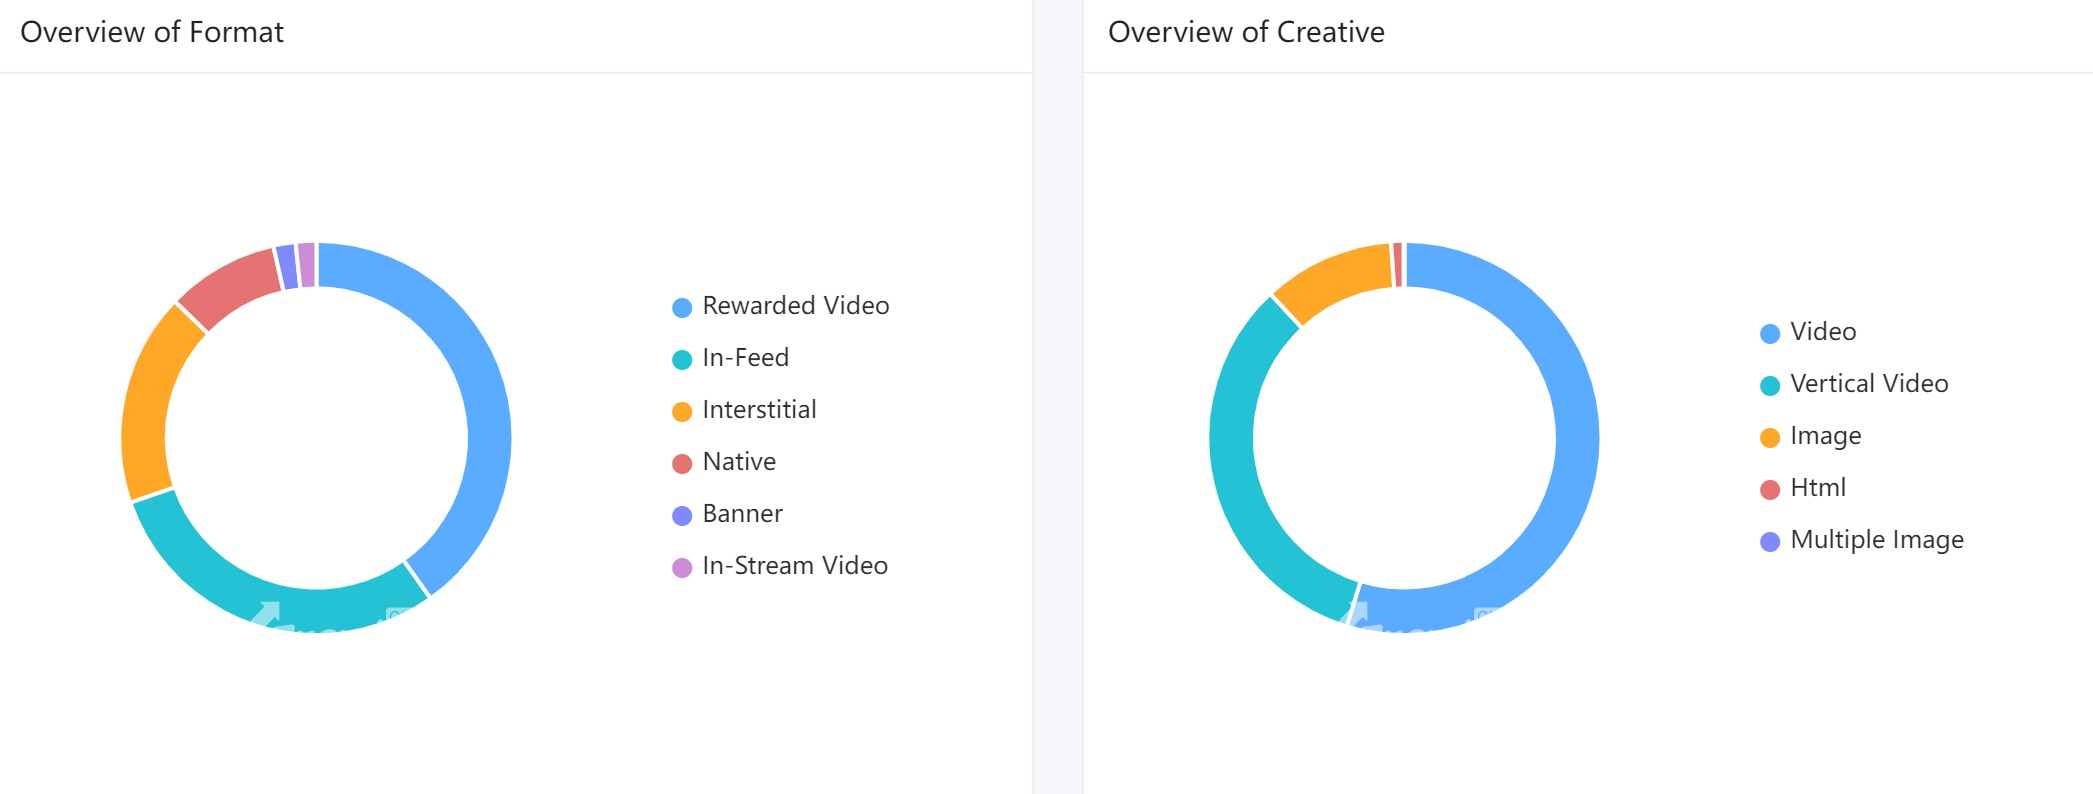Toggle the Interstitial legend entry
Viewport: 2093px width, 794px height.
pyautogui.click(x=745, y=410)
